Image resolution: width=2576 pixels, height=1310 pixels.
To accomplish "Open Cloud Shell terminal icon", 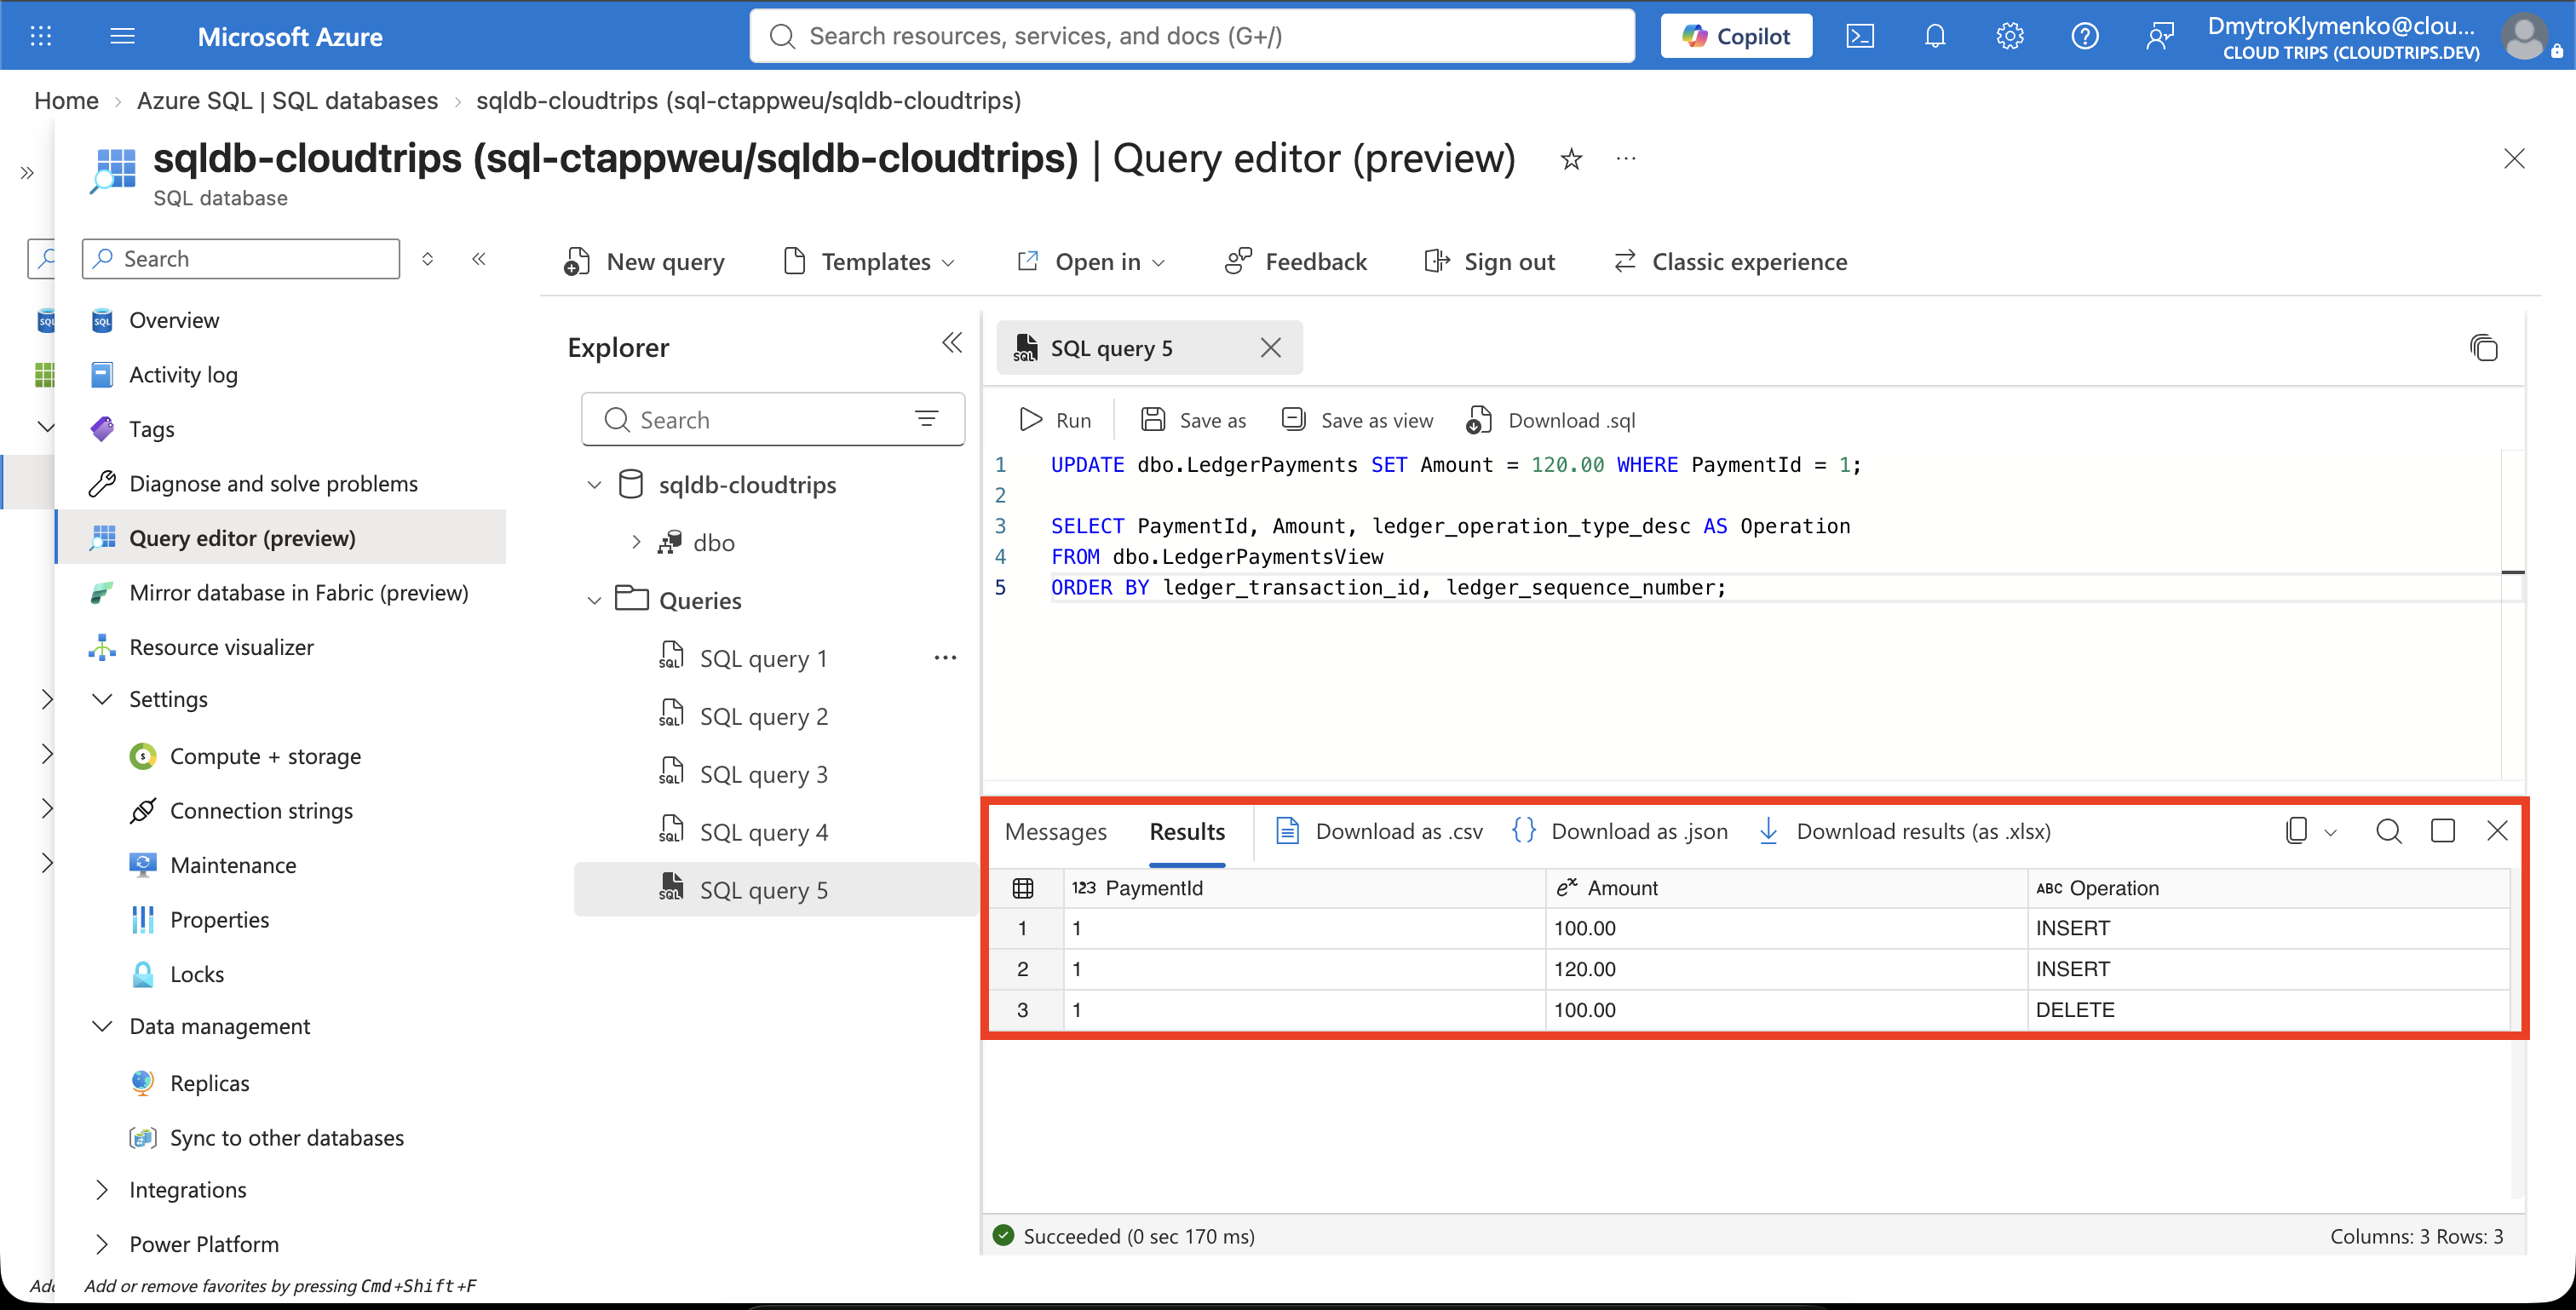I will [1860, 36].
